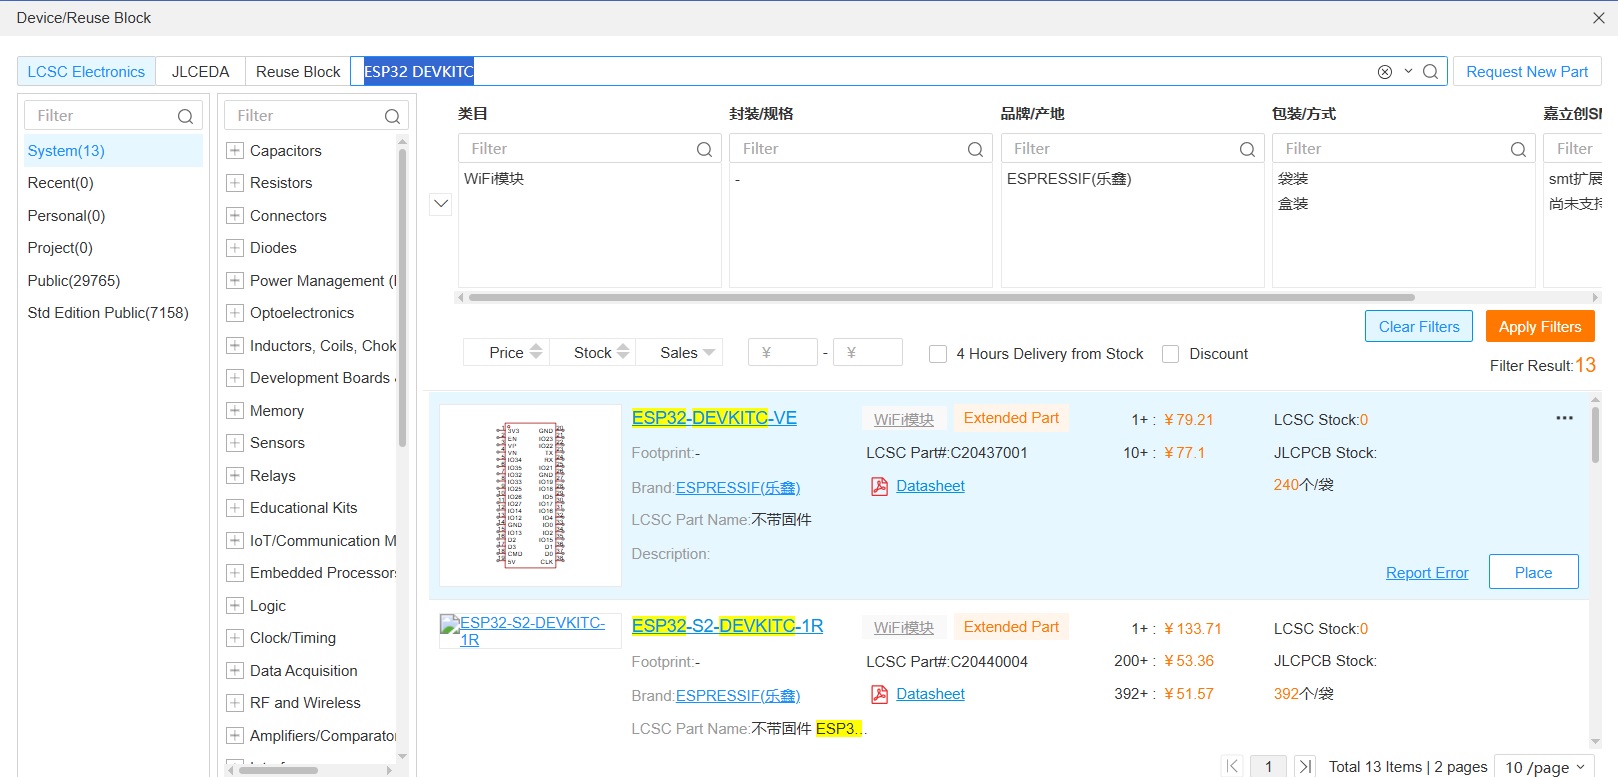Expand the RF and Wireless category
1618x777 pixels.
[x=235, y=703]
